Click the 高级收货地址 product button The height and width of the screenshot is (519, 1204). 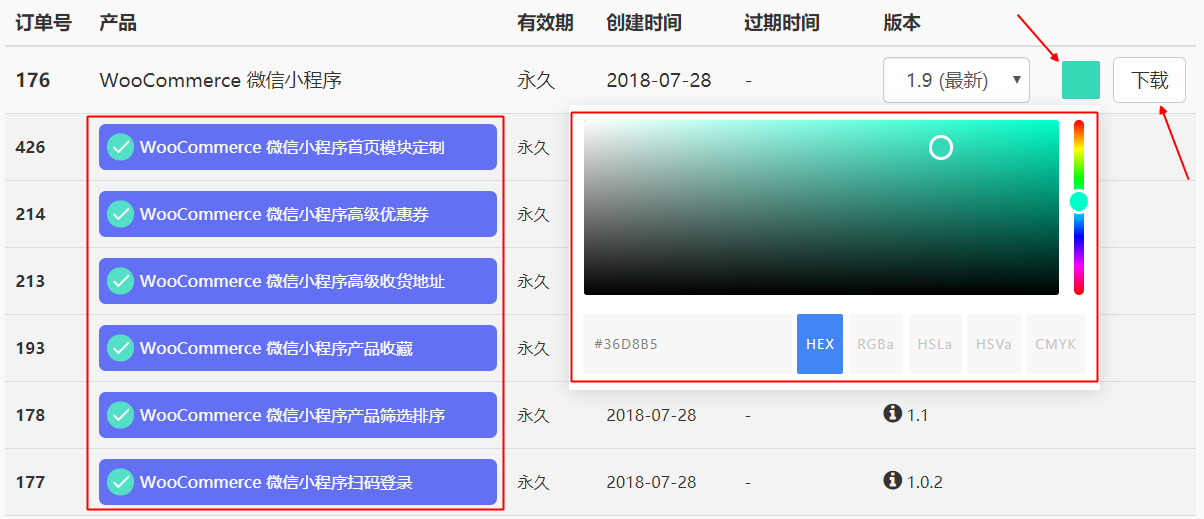(x=298, y=281)
